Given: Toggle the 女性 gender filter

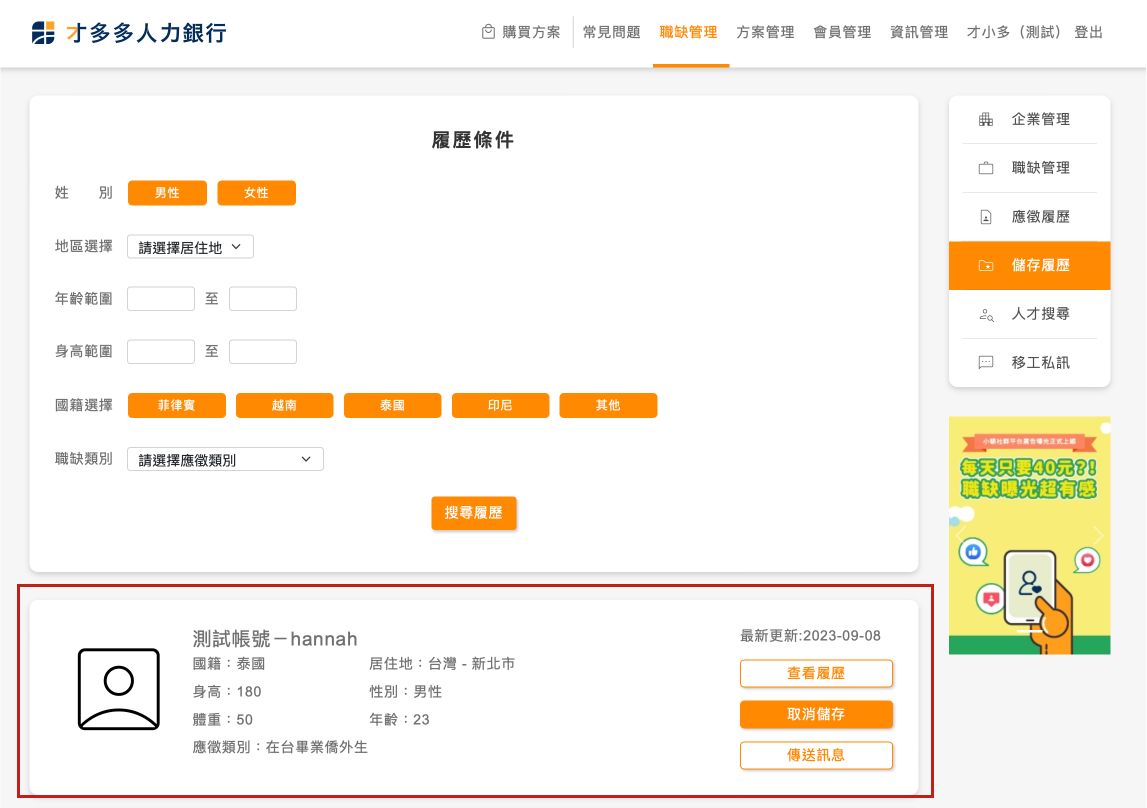Looking at the screenshot, I should [256, 193].
